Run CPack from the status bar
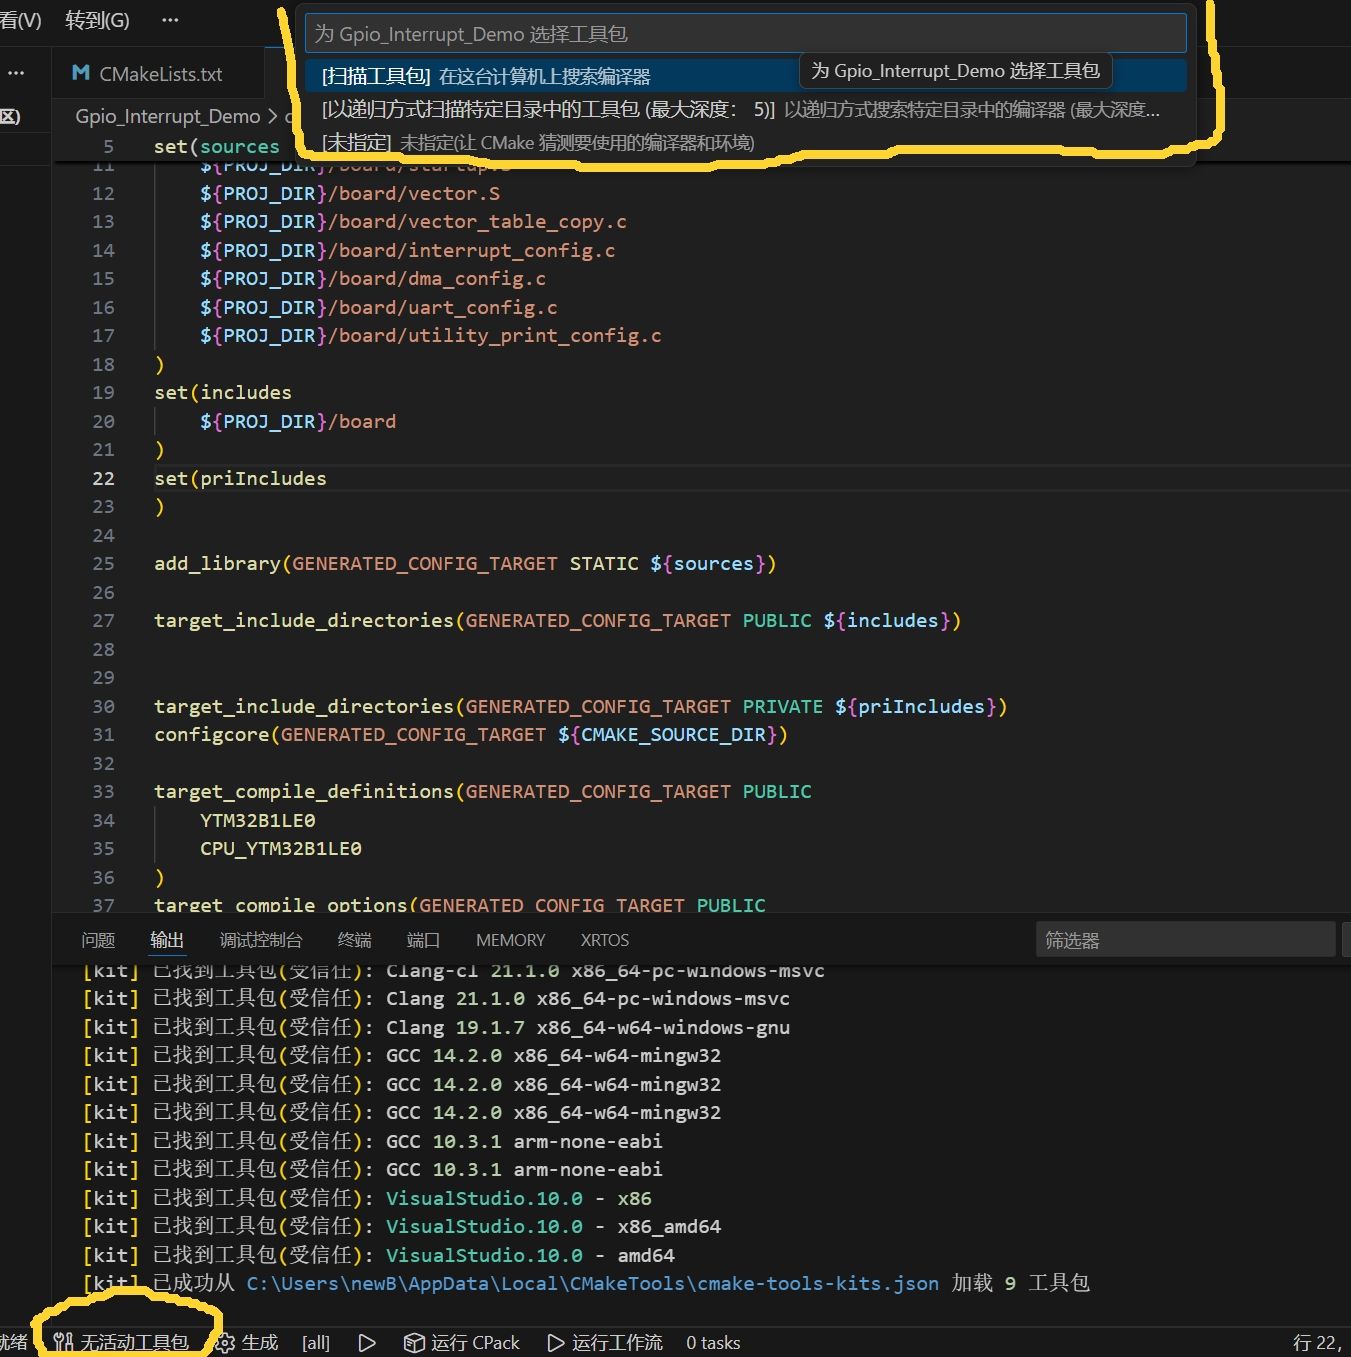 click(x=462, y=1342)
